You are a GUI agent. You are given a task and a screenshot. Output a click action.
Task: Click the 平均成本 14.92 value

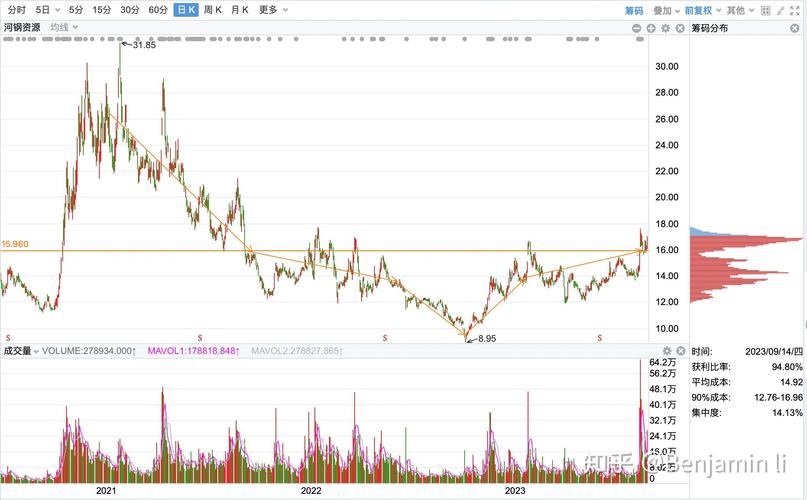coord(792,382)
